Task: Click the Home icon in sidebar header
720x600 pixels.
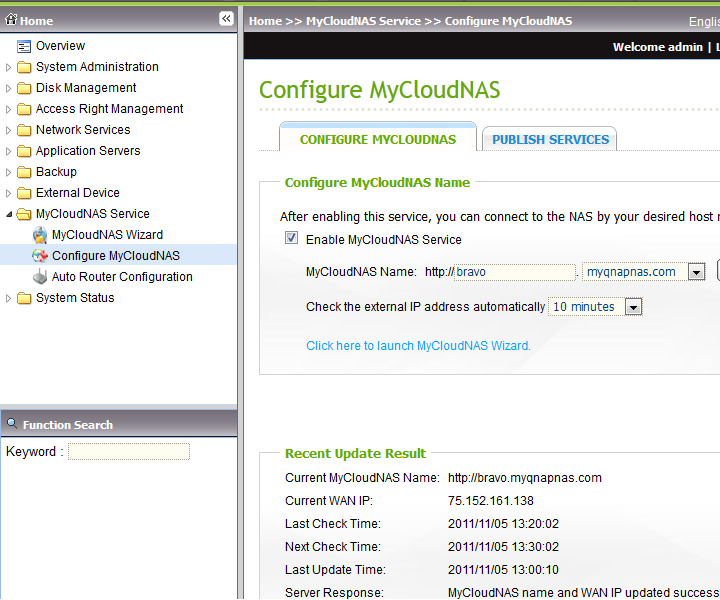Action: (12, 19)
